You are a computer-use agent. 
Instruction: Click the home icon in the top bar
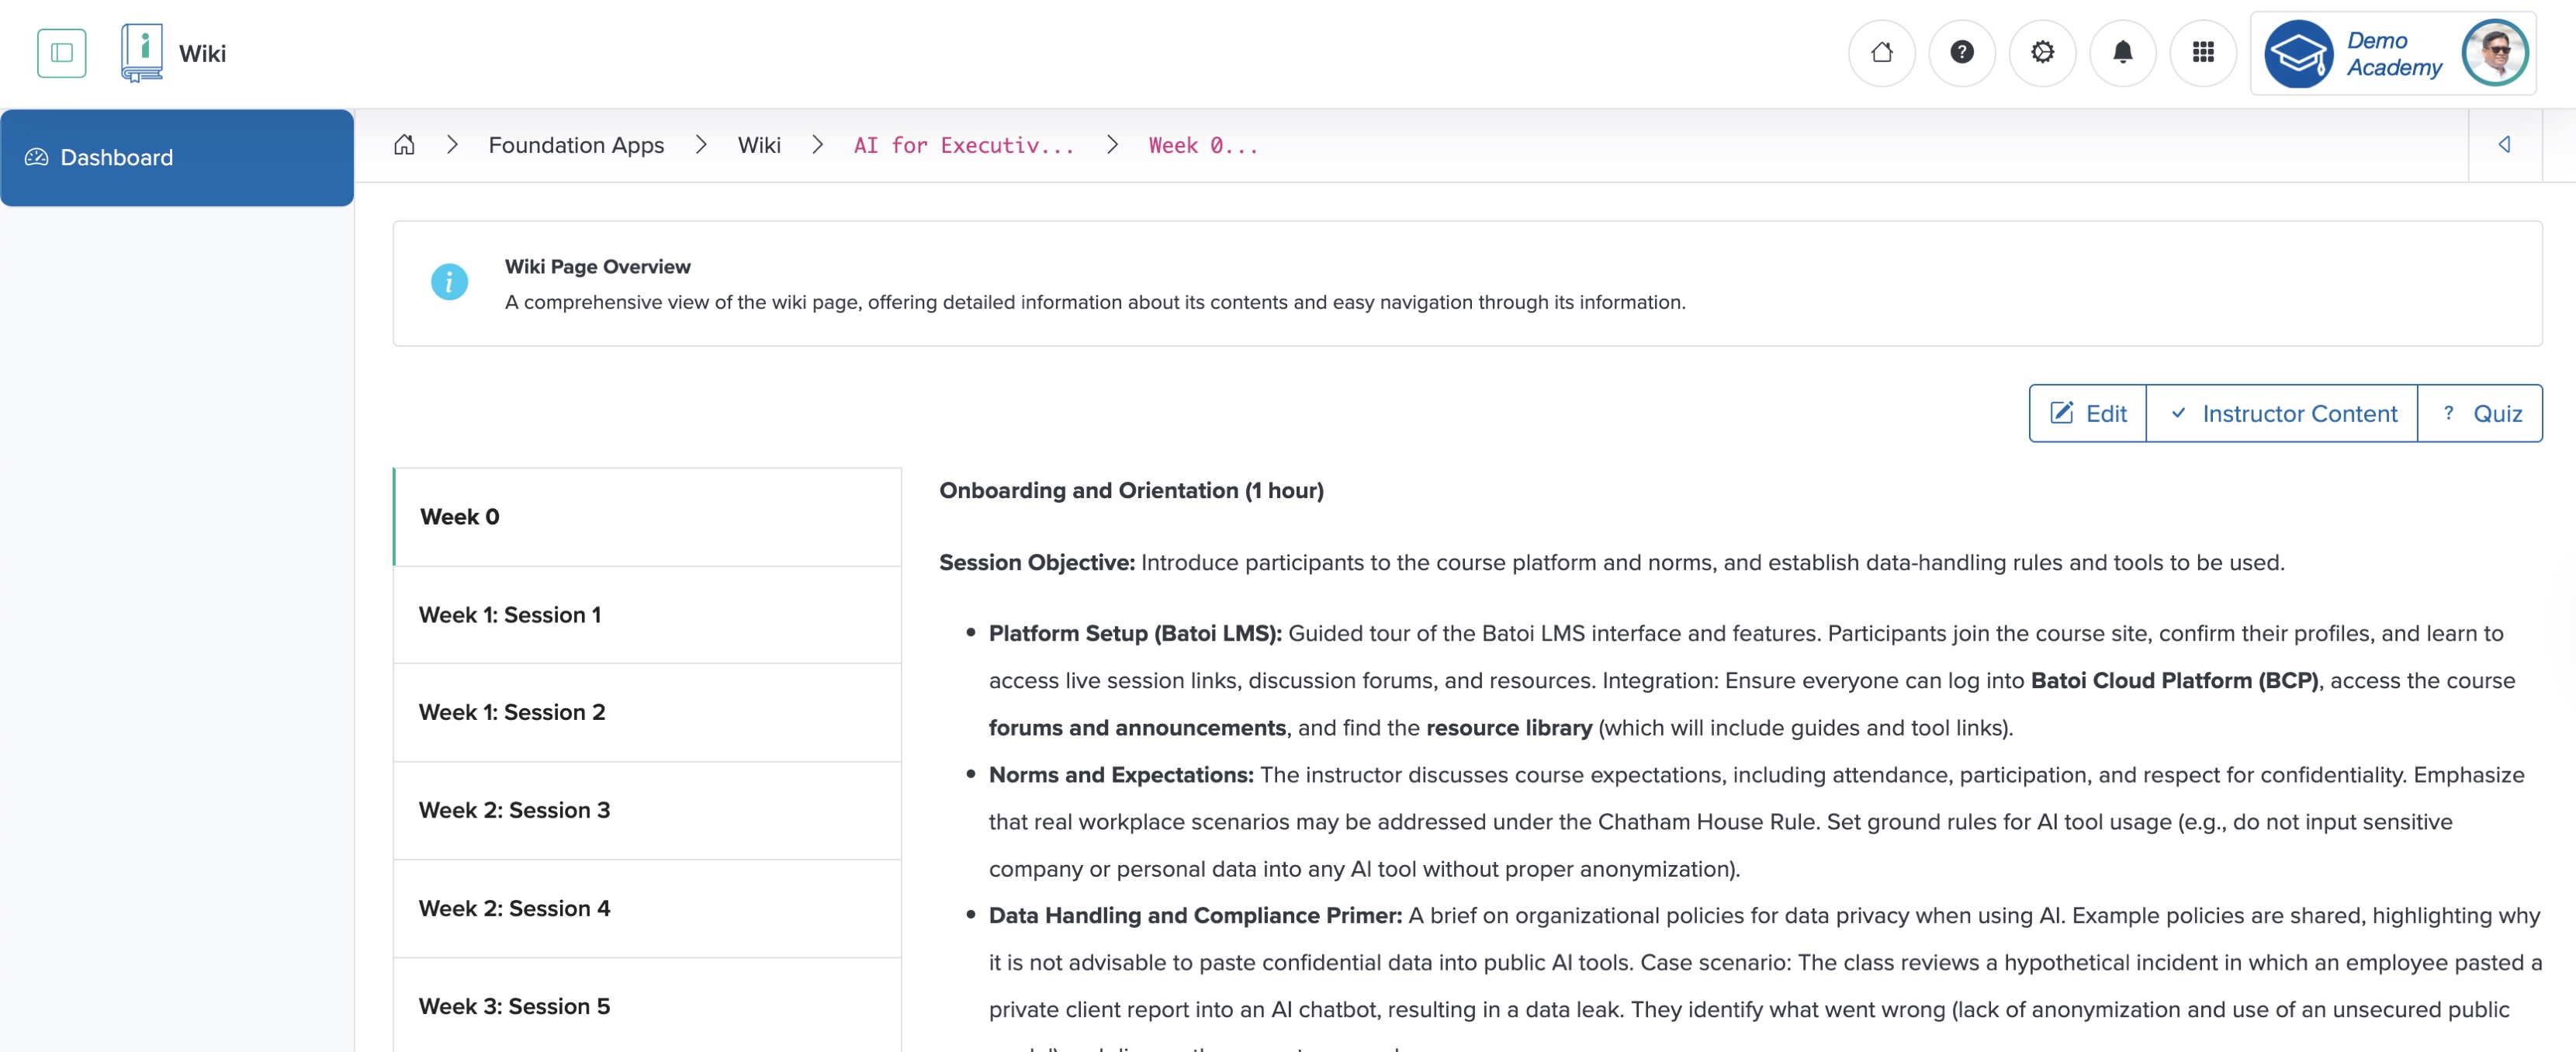(1882, 52)
